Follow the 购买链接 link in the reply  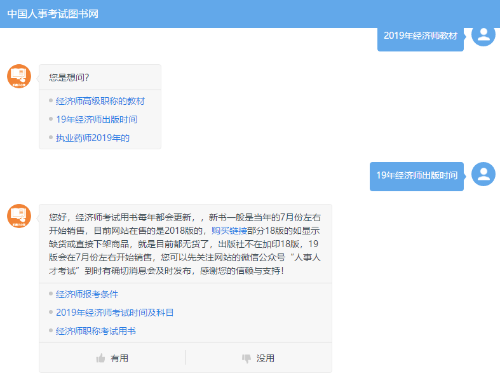click(229, 231)
